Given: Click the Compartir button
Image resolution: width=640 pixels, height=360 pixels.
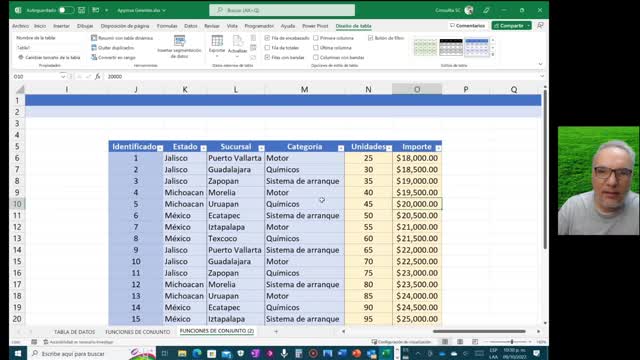Looking at the screenshot, I should click(511, 26).
